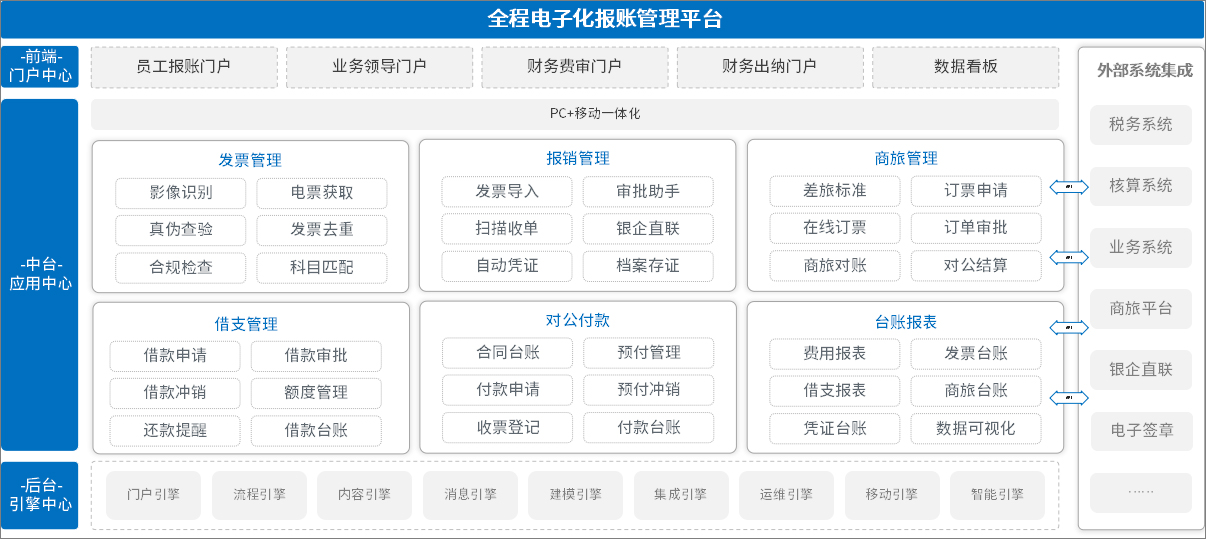Screen dimensions: 1206x539
Task: Click the 发票管理 module title
Action: 250,160
